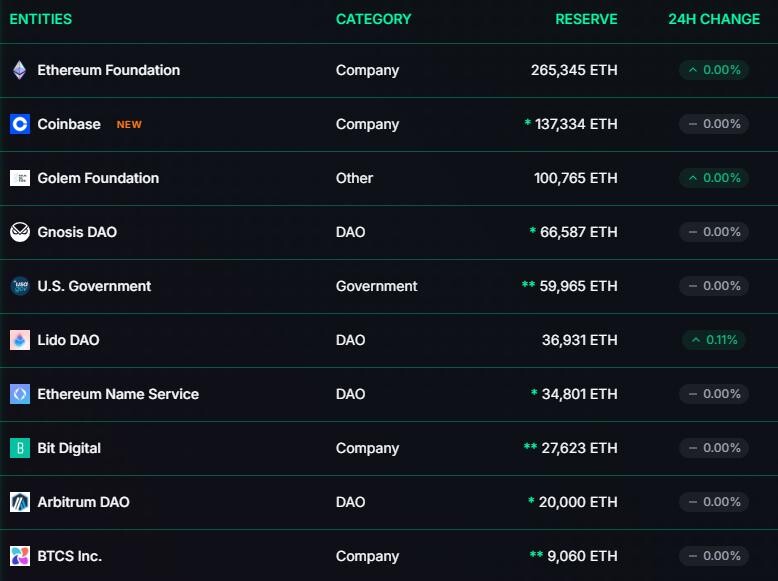Click the Company category in BTCS Inc. row

click(x=367, y=557)
